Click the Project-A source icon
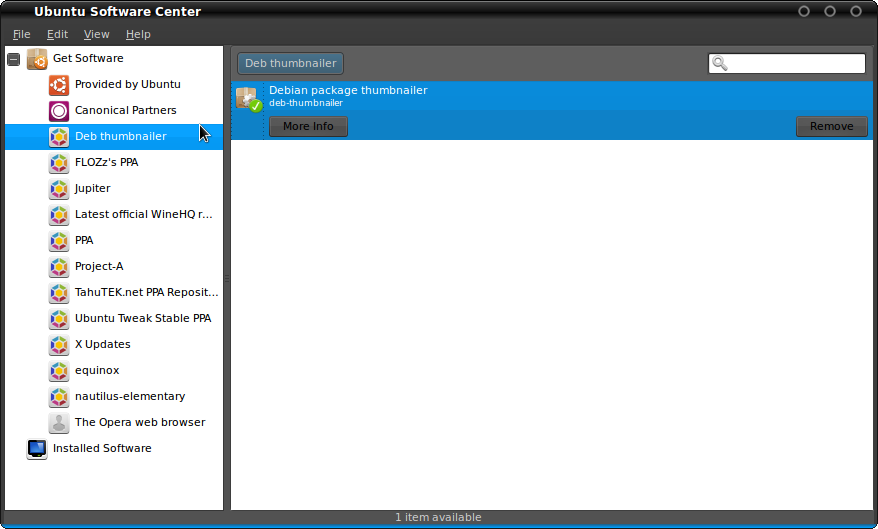The height and width of the screenshot is (529, 878). pyautogui.click(x=59, y=266)
